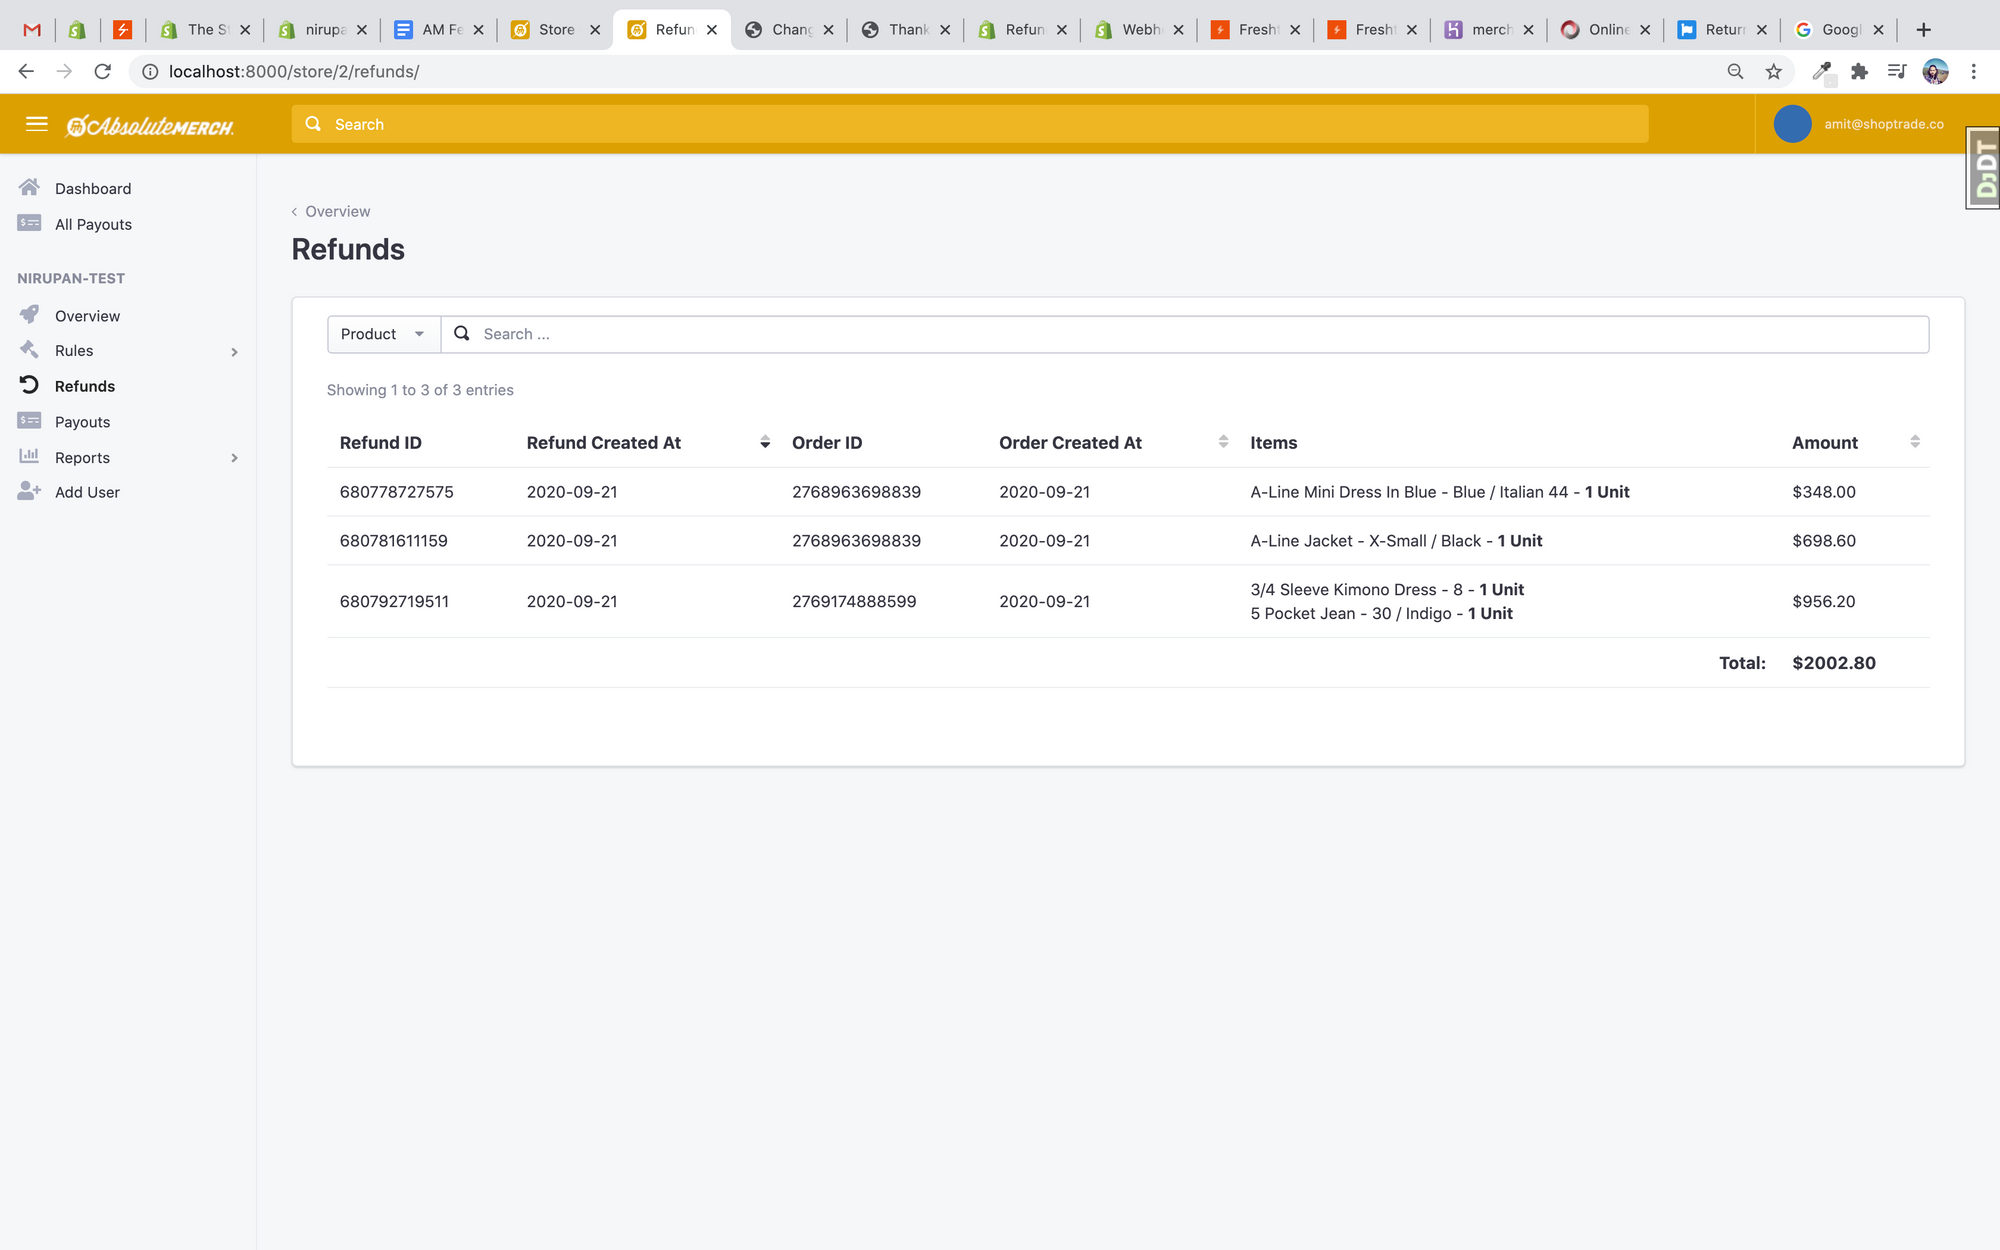Sort by Order Created At column
This screenshot has height=1250, width=2000.
tap(1222, 442)
